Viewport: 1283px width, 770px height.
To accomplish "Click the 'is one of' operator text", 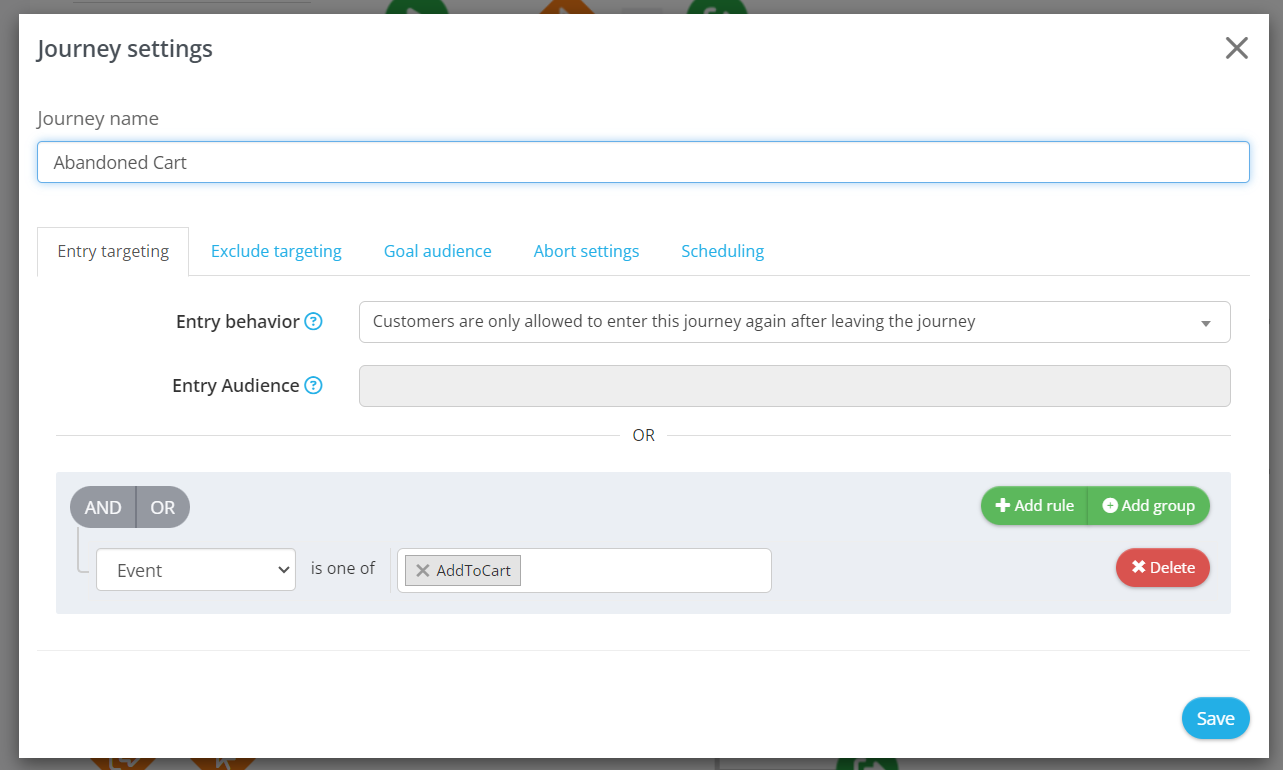I will [x=343, y=568].
